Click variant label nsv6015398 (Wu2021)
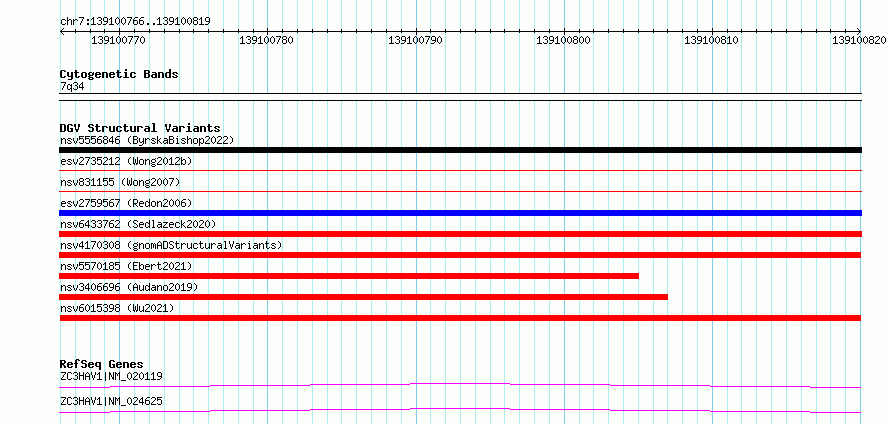This screenshot has height=424, width=890. 117,308
